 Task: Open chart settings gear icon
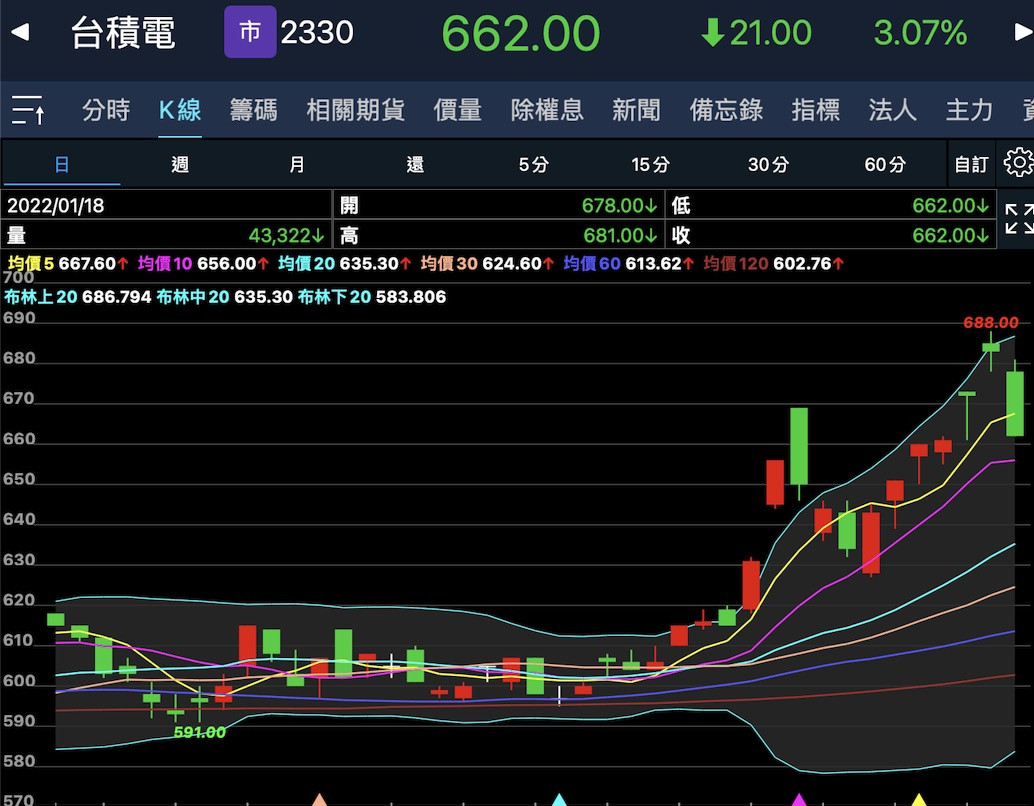pyautogui.click(x=1018, y=163)
